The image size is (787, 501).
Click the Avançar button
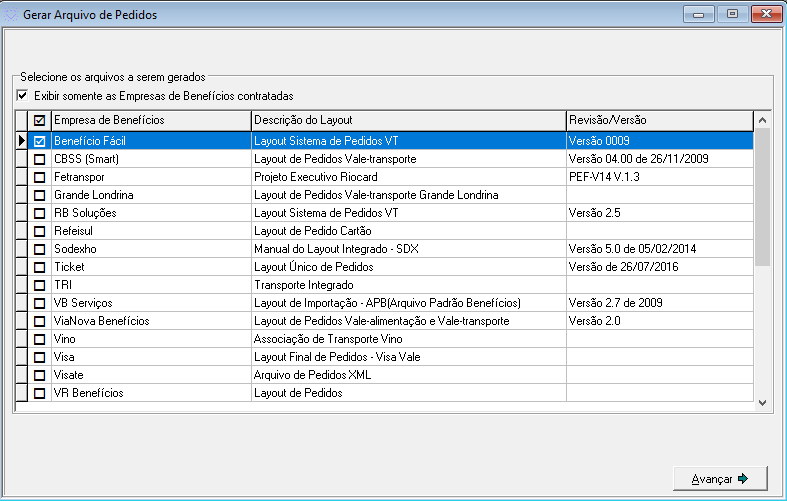[x=720, y=479]
